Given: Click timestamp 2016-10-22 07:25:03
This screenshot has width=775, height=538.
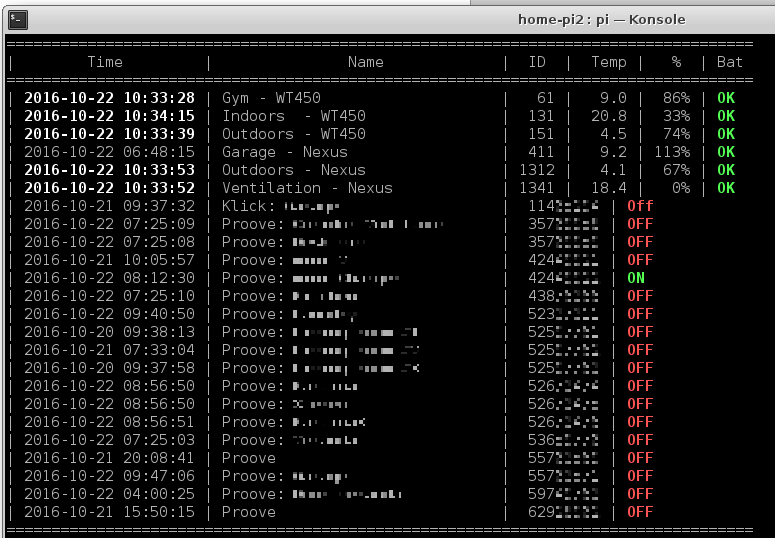Looking at the screenshot, I should pos(109,440).
